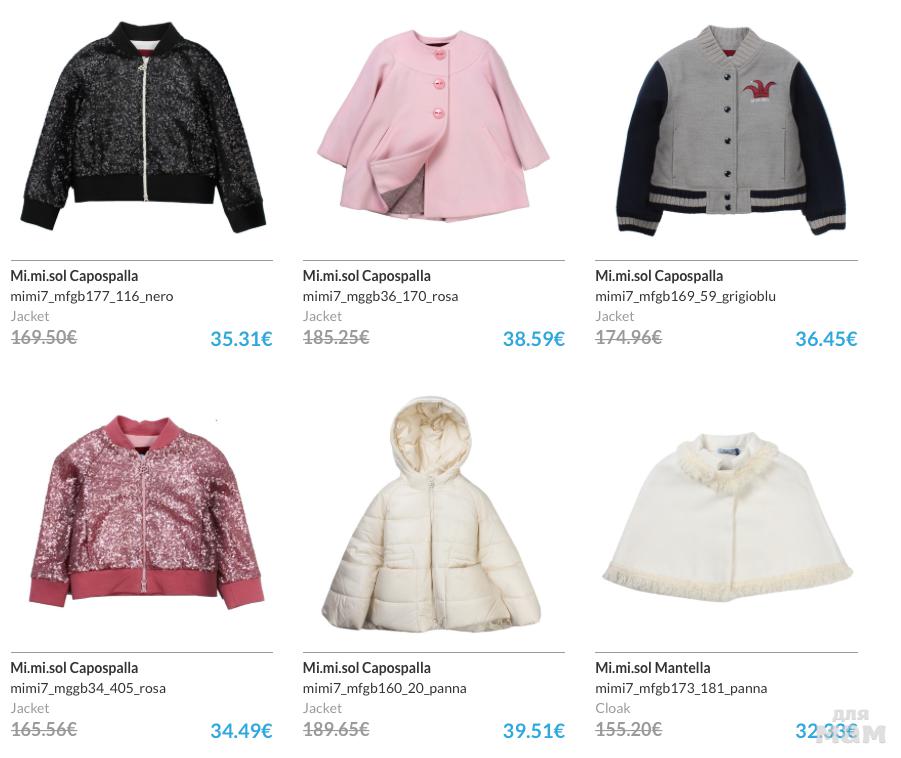Select the 38.59€ sale price
This screenshot has height=758, width=901.
click(534, 338)
